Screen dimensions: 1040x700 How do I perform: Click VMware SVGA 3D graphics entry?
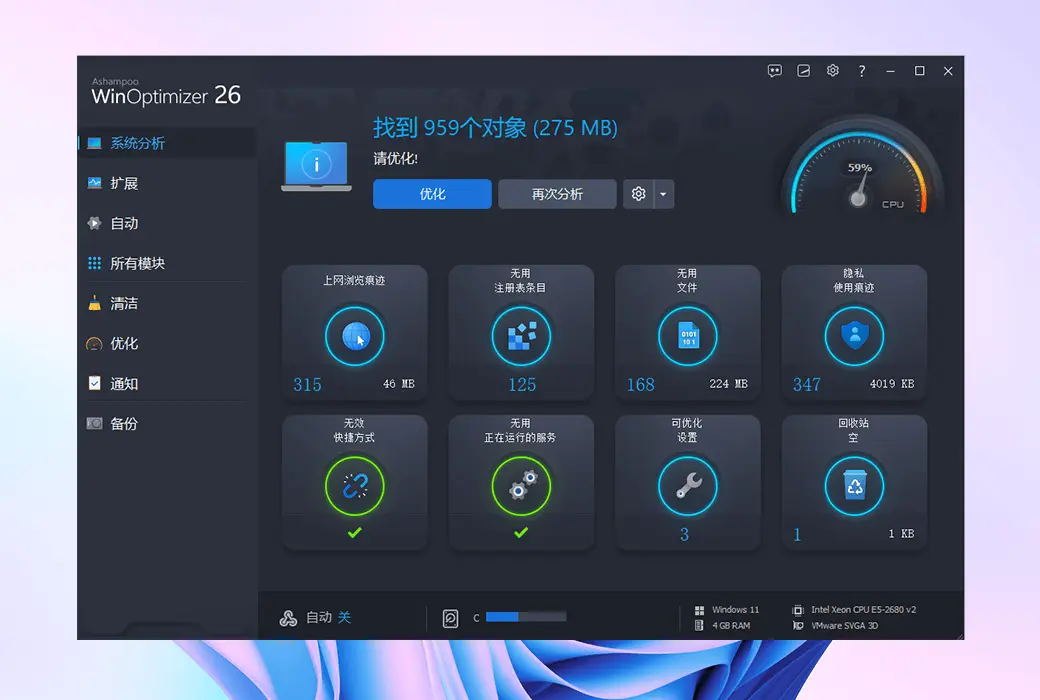pyautogui.click(x=836, y=626)
